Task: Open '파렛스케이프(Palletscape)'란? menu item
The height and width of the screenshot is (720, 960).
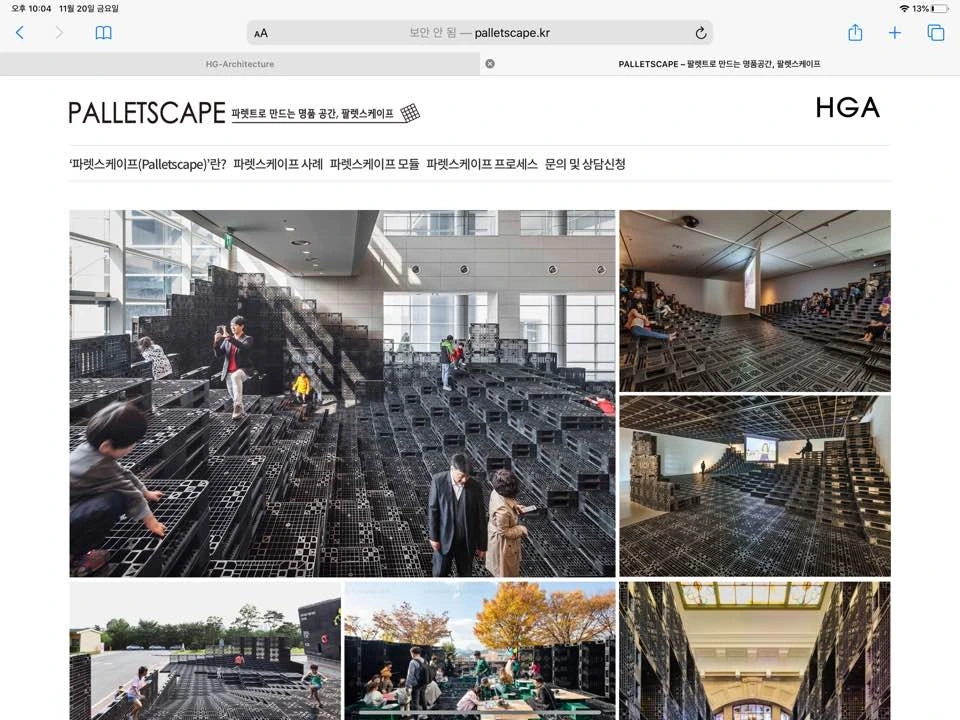Action: click(x=148, y=164)
